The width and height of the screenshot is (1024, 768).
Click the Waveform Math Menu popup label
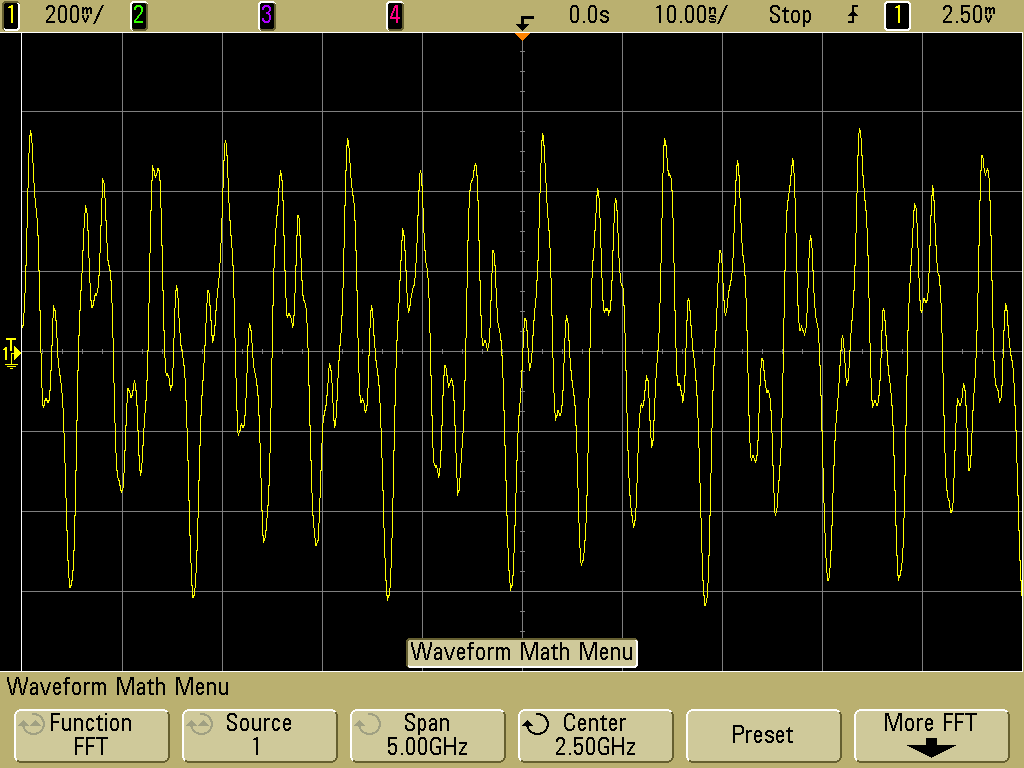(x=522, y=652)
